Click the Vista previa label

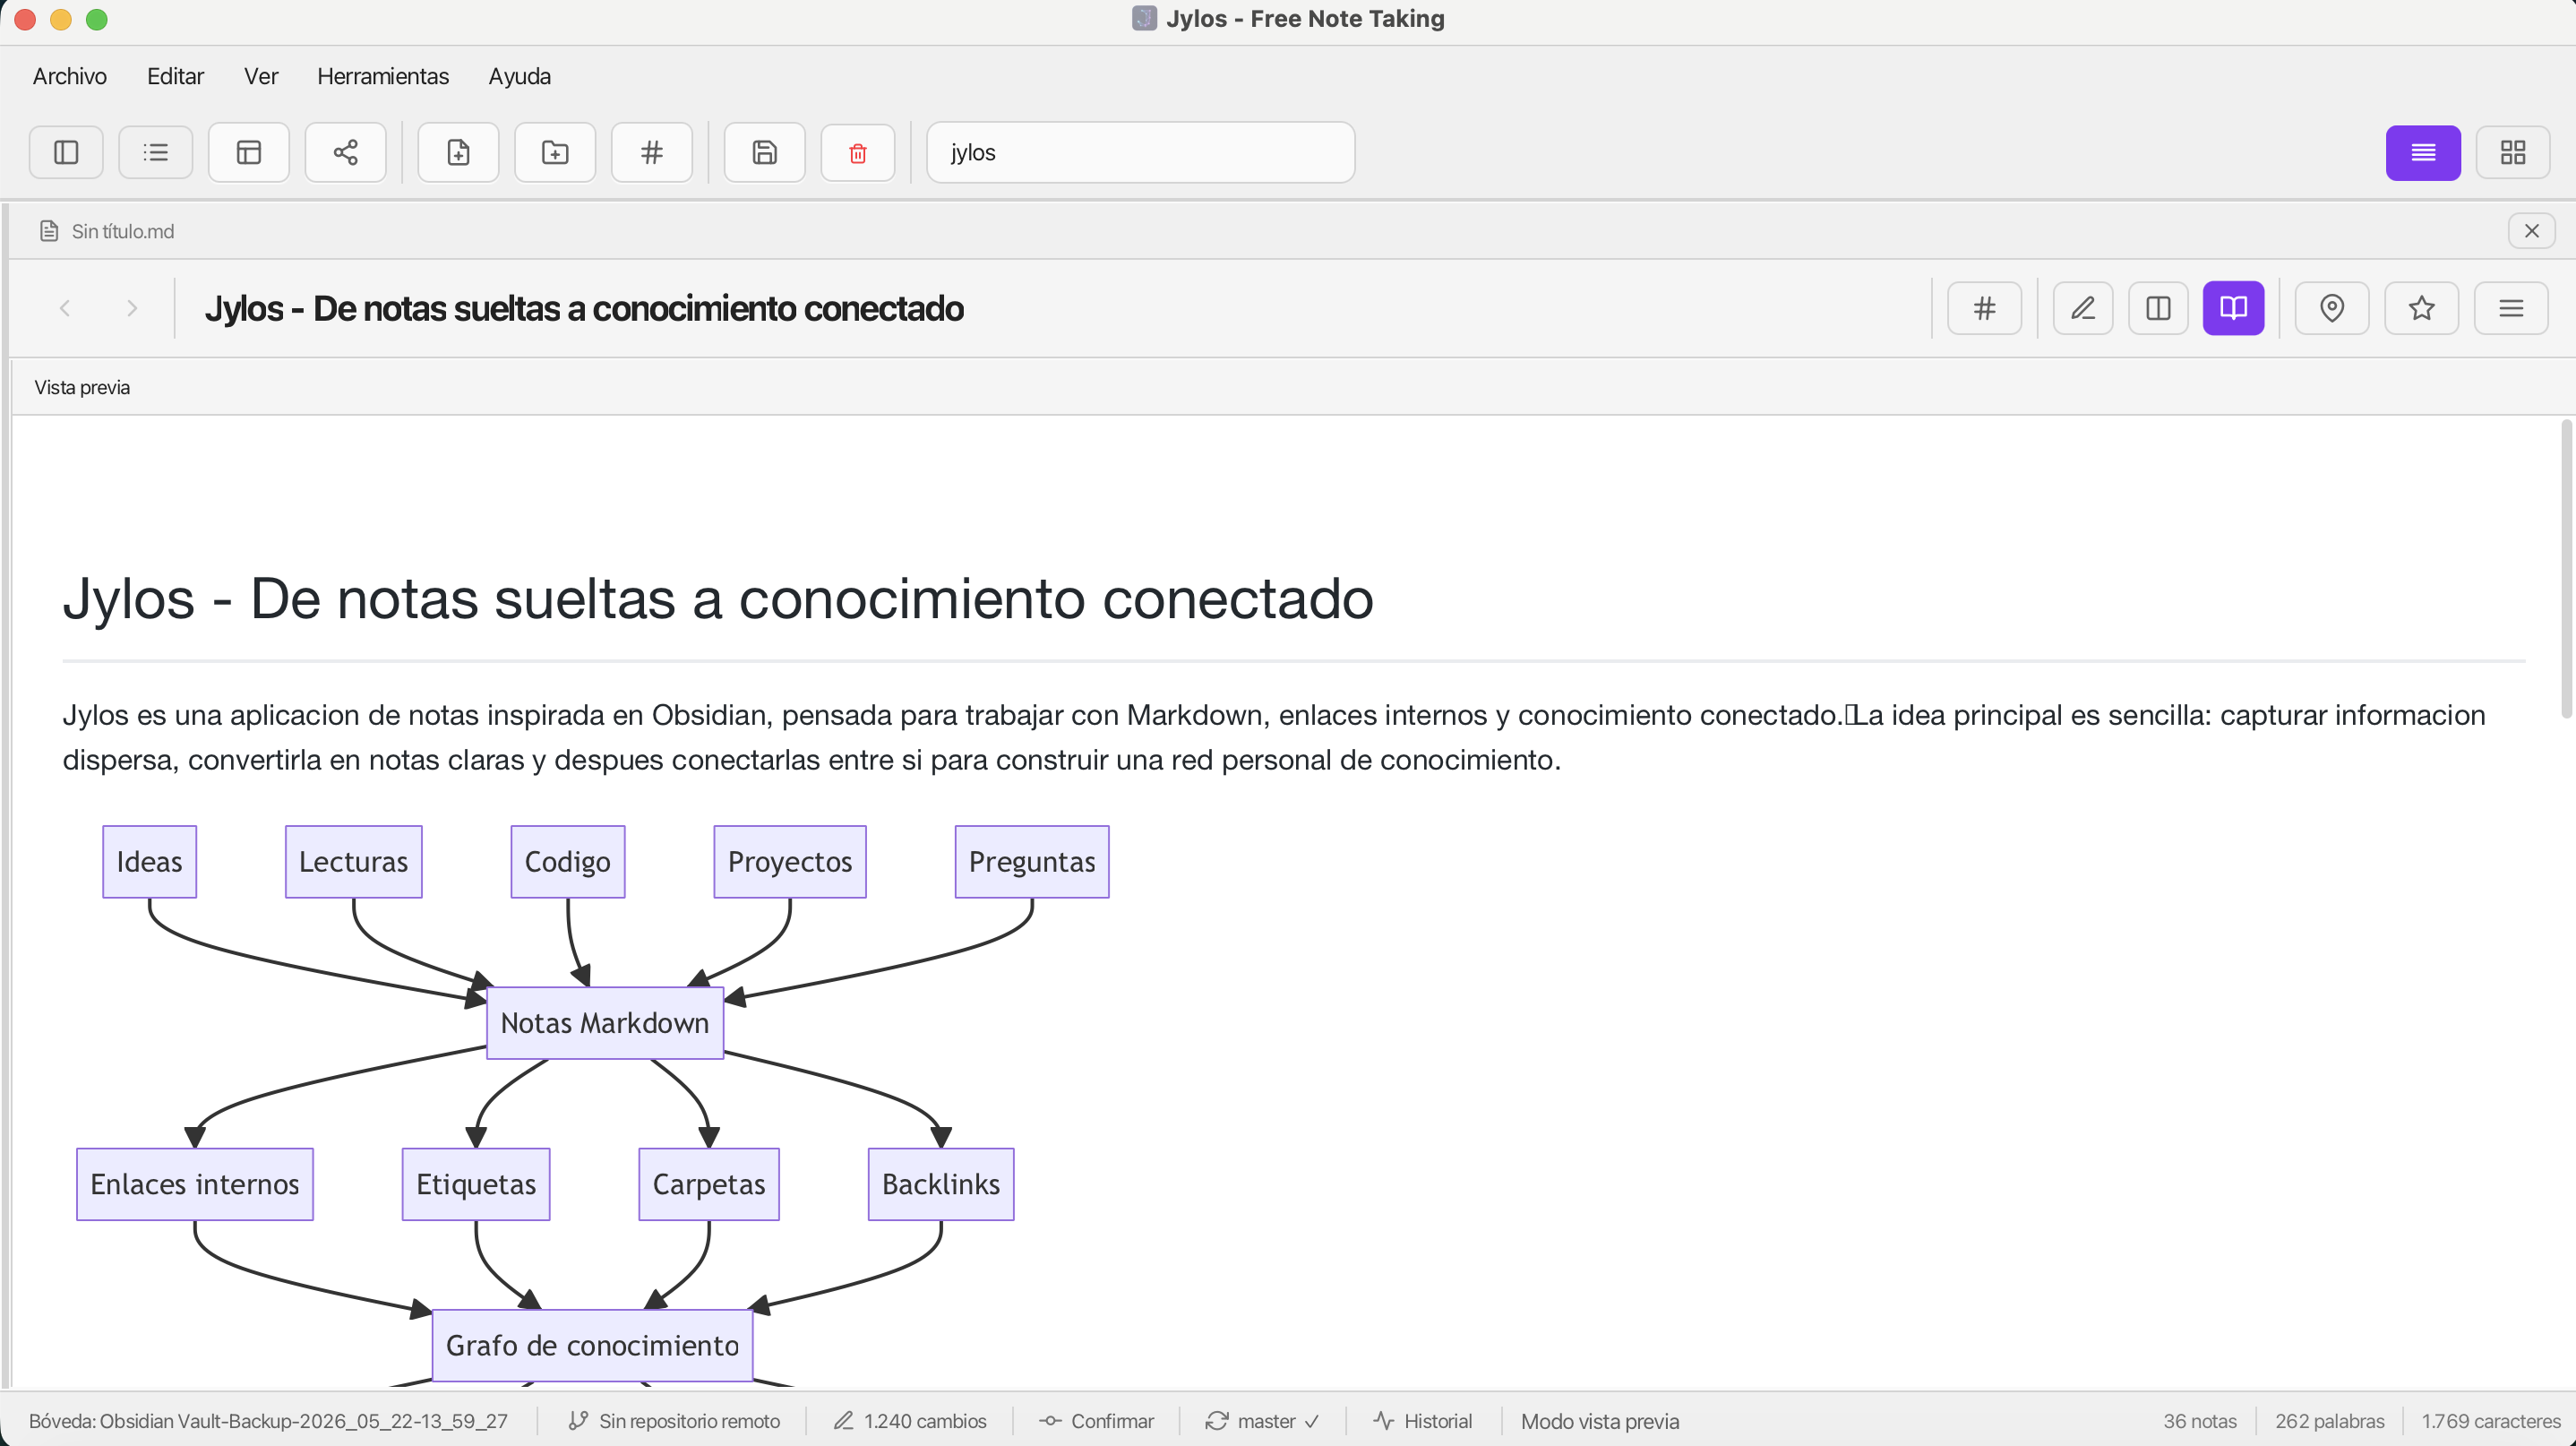click(x=82, y=387)
